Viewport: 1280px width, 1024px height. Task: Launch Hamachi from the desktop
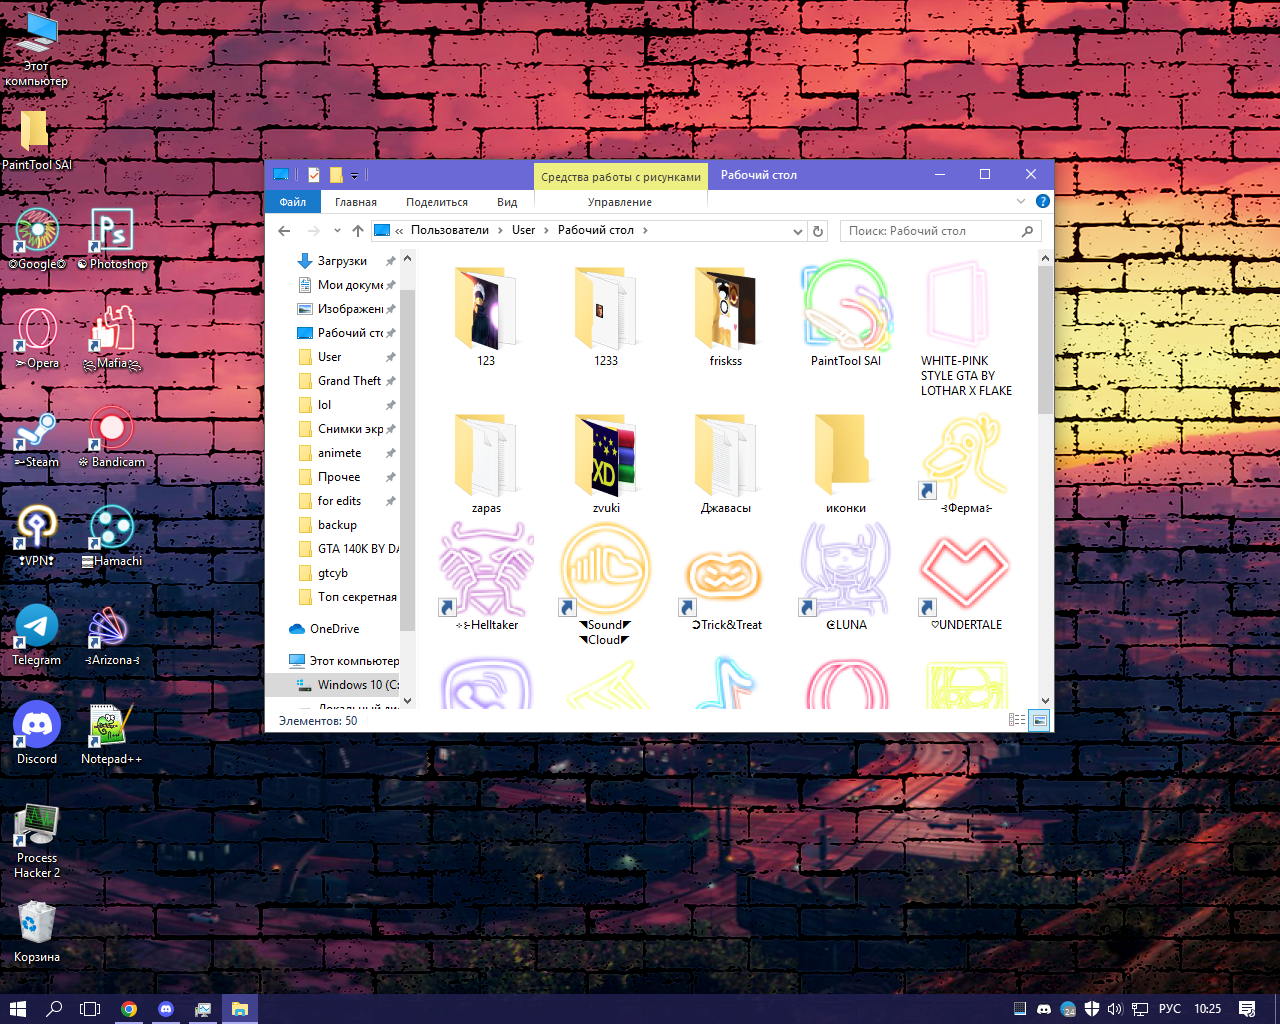point(112,536)
